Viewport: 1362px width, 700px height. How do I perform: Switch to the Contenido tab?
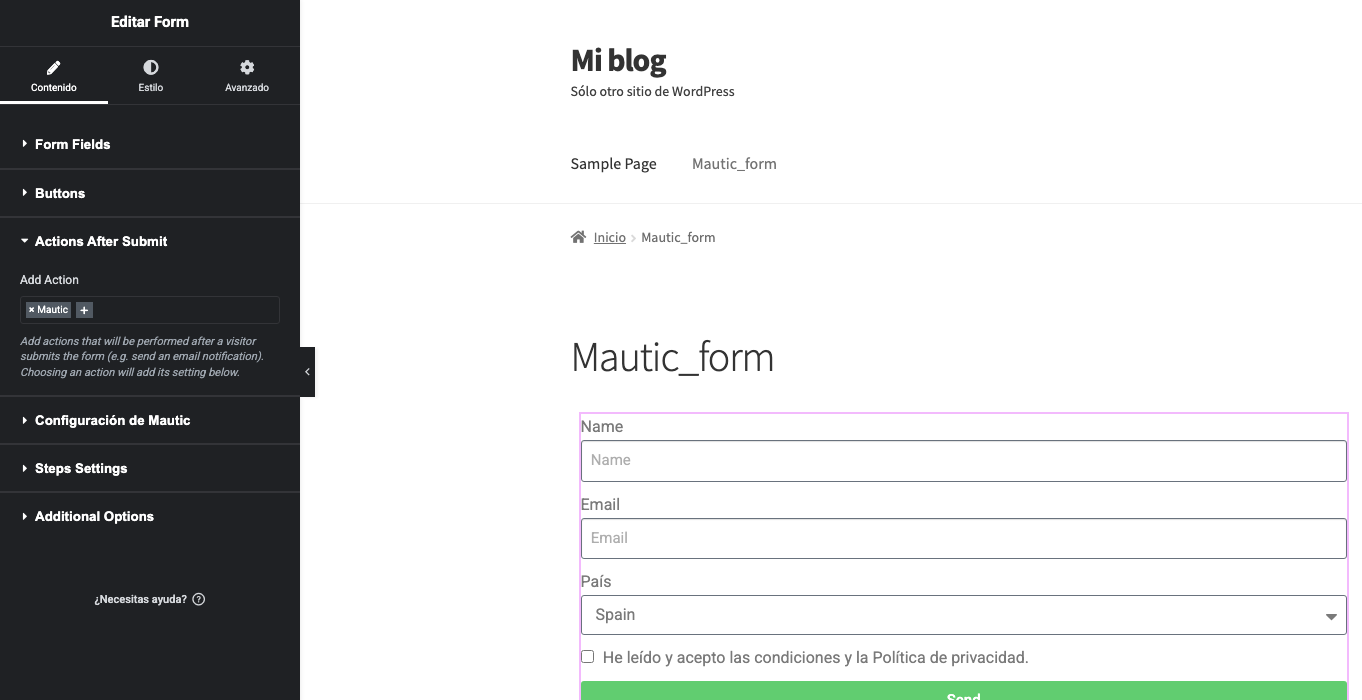coord(54,75)
